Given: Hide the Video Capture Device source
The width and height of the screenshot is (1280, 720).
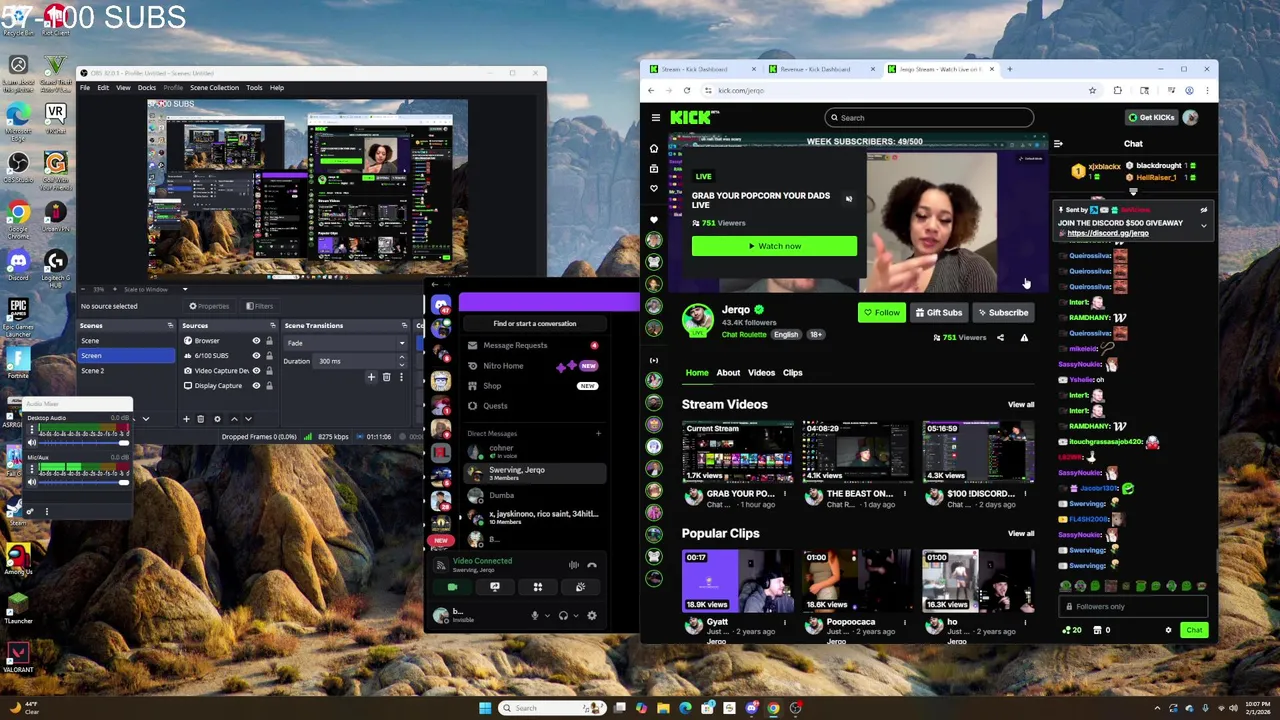Looking at the screenshot, I should click(x=256, y=371).
